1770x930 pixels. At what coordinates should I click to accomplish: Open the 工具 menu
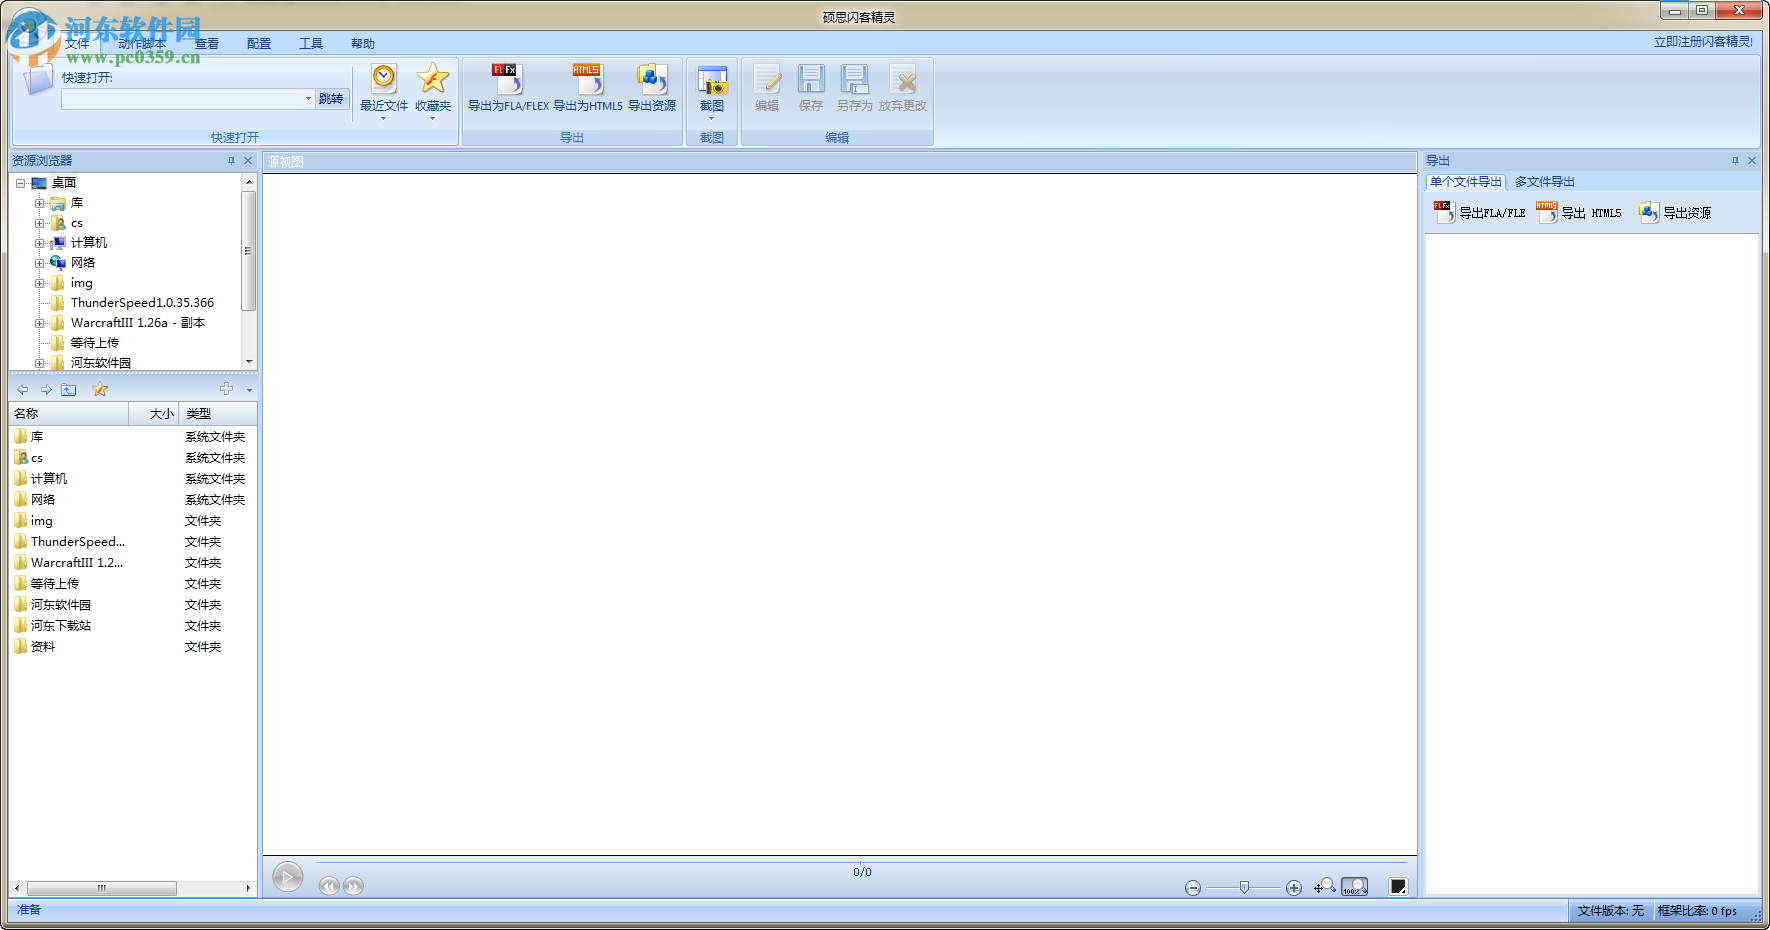pyautogui.click(x=311, y=44)
